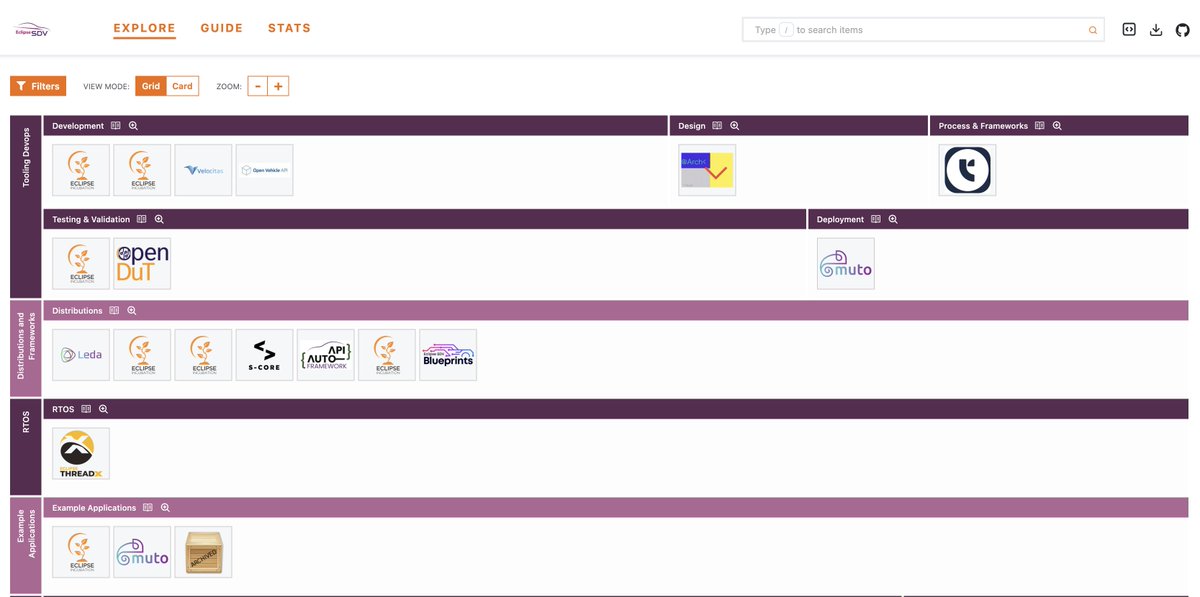Open the Archived box item
Screen dimensions: 1200x597
point(203,552)
